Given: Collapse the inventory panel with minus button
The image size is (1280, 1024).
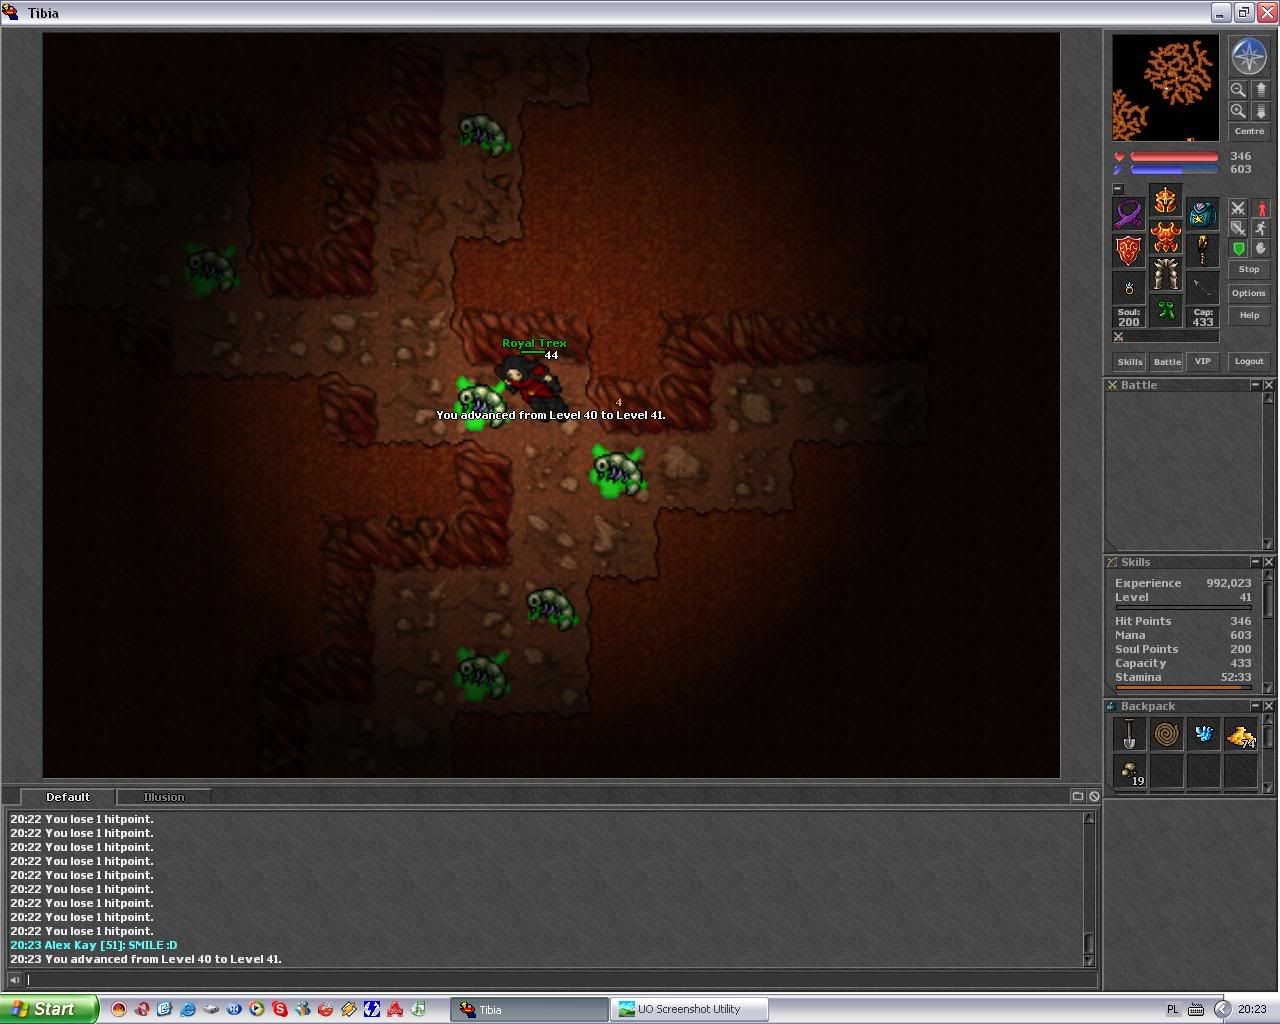Looking at the screenshot, I should (1118, 189).
